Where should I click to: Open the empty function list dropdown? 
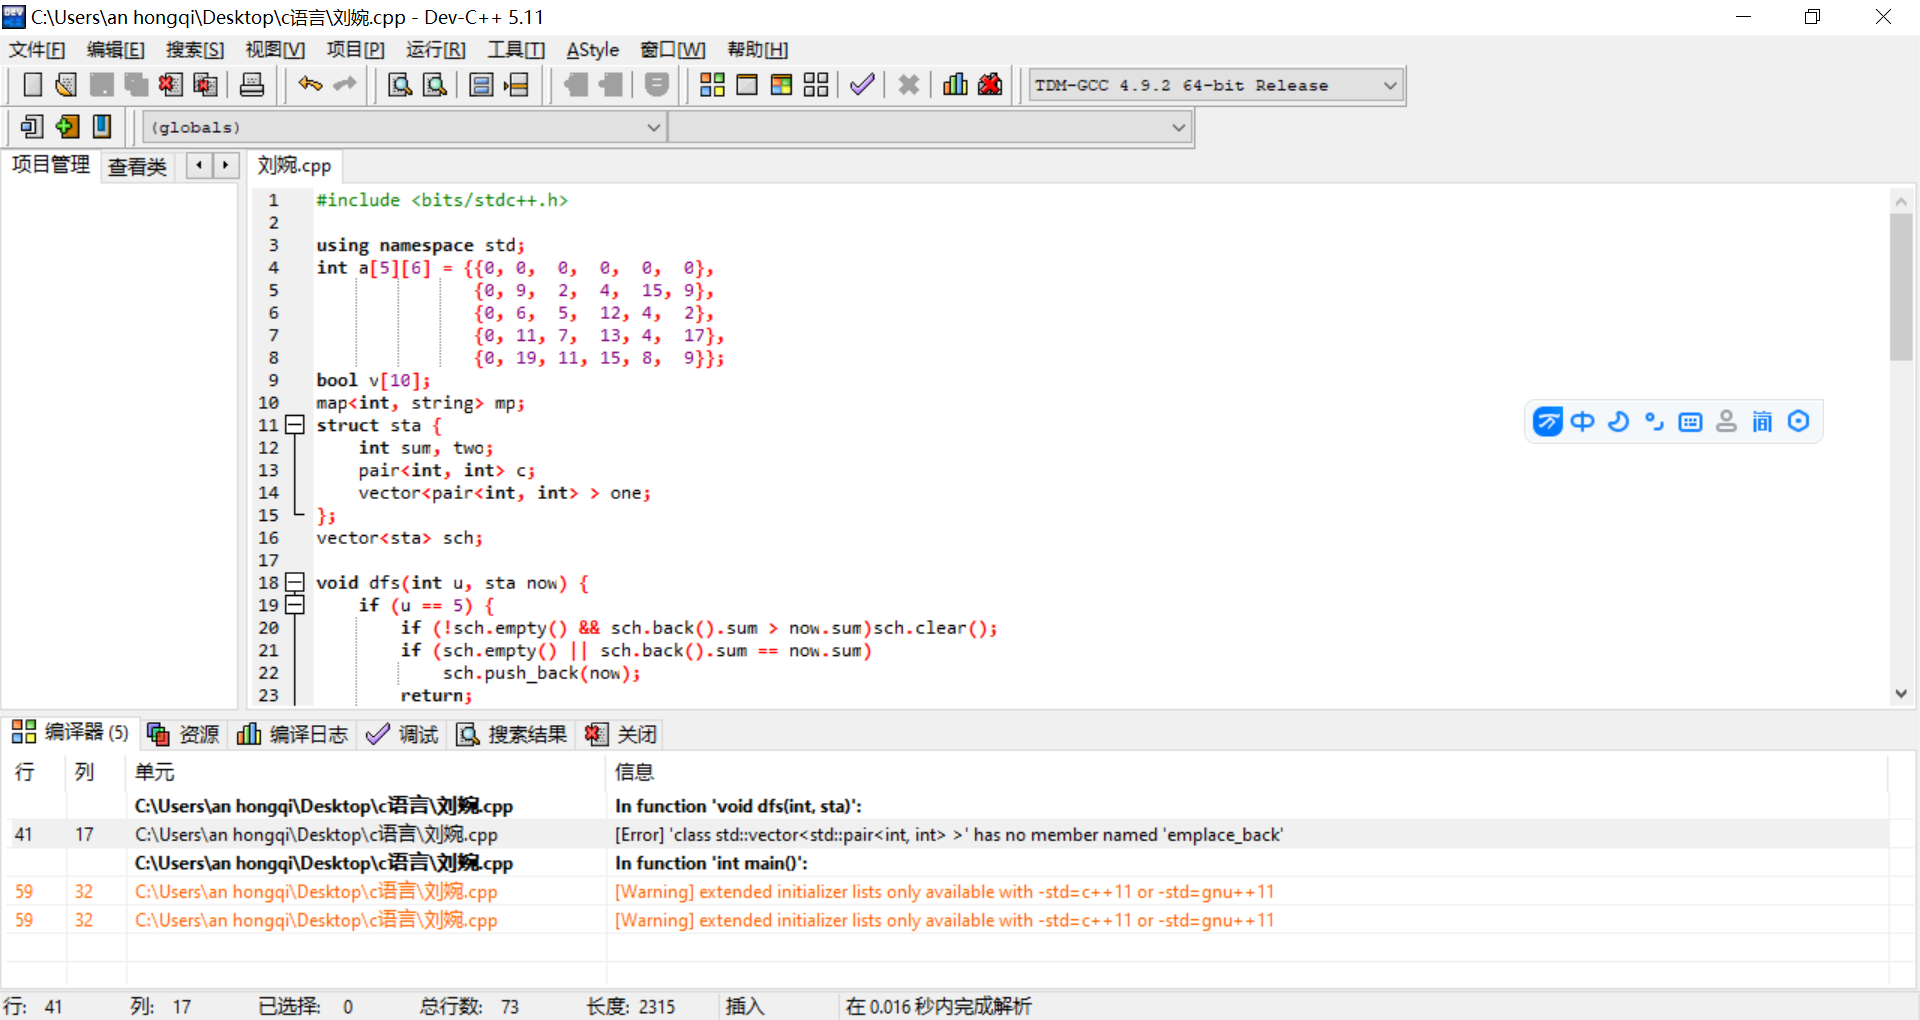click(x=930, y=127)
